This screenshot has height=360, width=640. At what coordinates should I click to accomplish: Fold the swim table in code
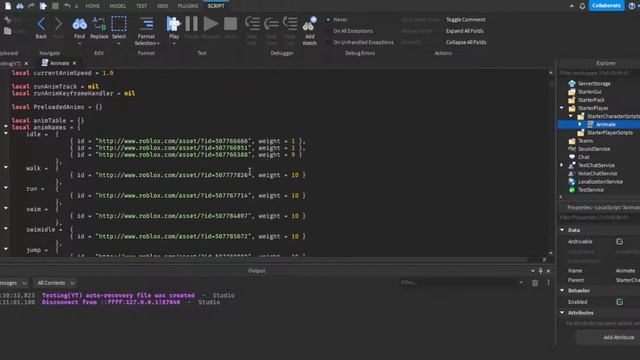(x=6, y=208)
